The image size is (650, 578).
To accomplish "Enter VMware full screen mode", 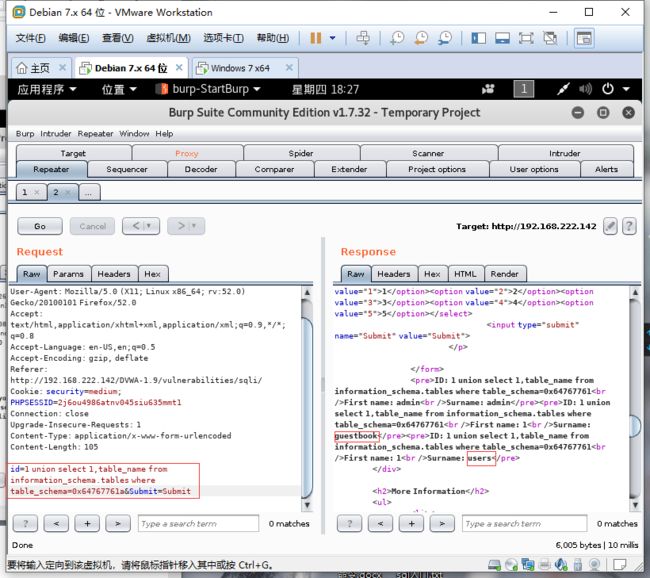I will pyautogui.click(x=526, y=38).
